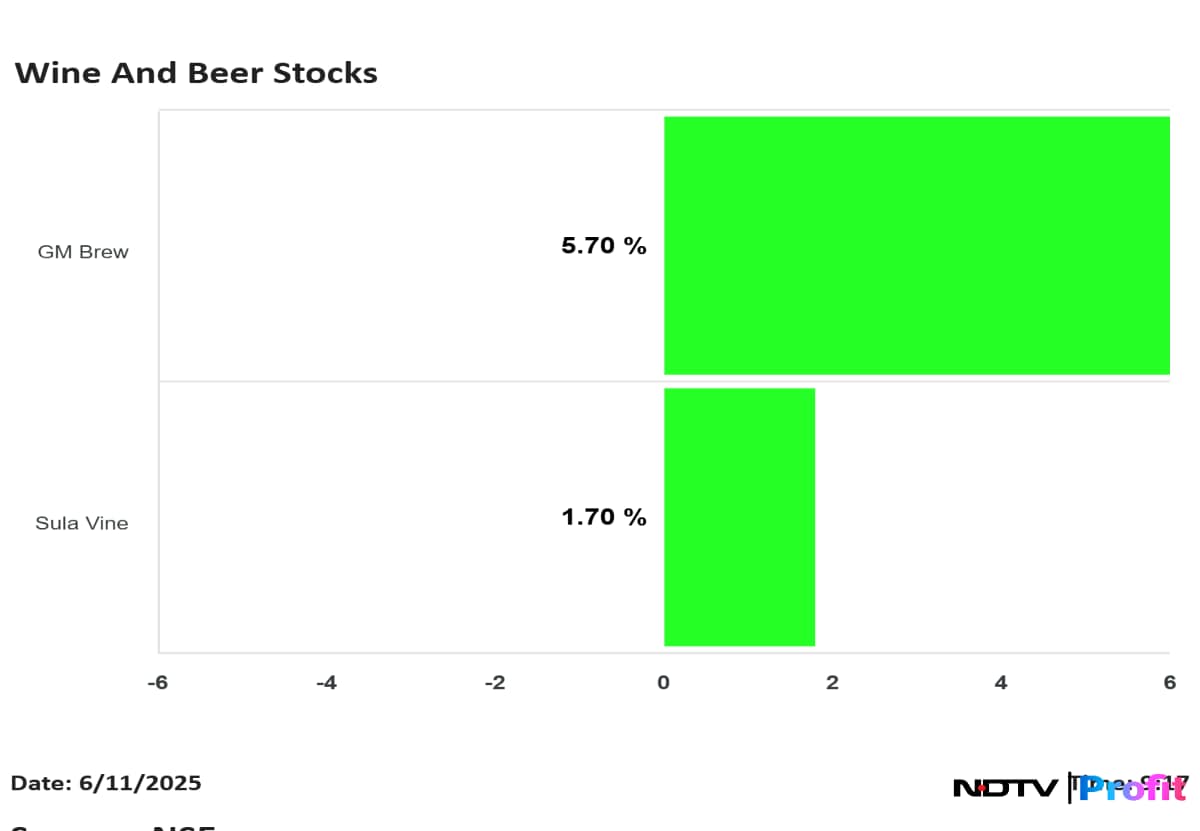The width and height of the screenshot is (1200, 831).
Task: Click the Date: 6/11/2025 text
Action: click(x=106, y=783)
